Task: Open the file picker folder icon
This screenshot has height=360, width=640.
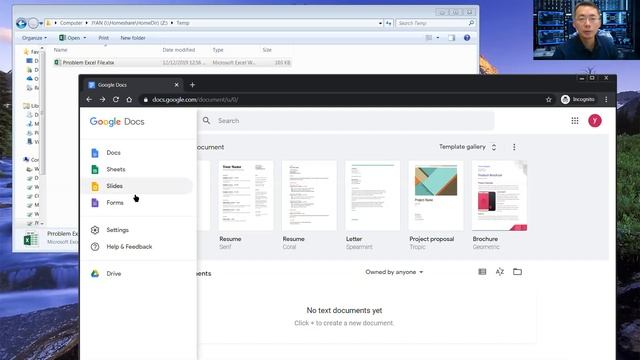Action: tap(517, 272)
